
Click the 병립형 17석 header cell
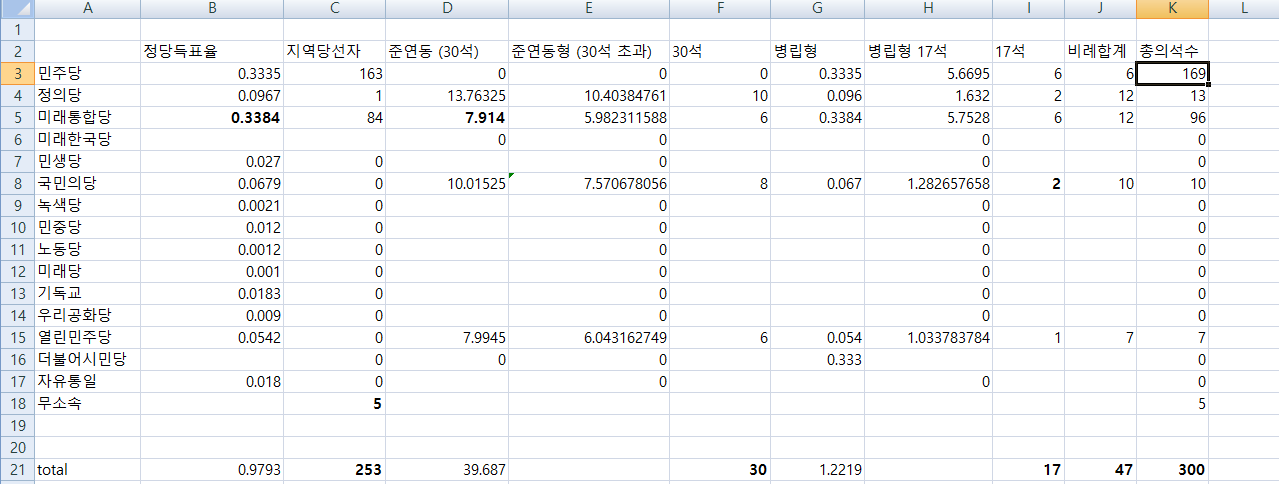point(928,52)
